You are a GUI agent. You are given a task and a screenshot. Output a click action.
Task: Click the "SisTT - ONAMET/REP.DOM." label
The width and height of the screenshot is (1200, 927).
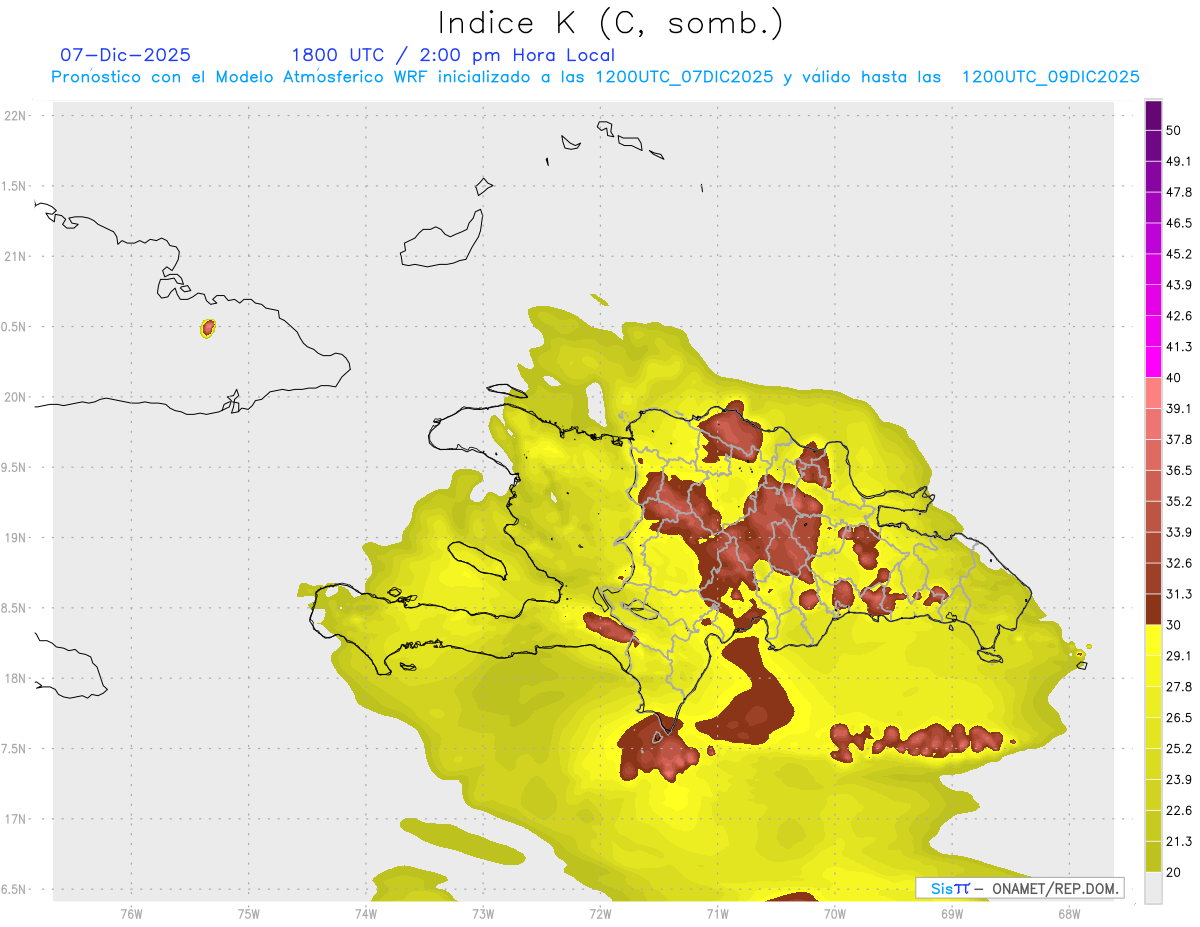point(1020,888)
